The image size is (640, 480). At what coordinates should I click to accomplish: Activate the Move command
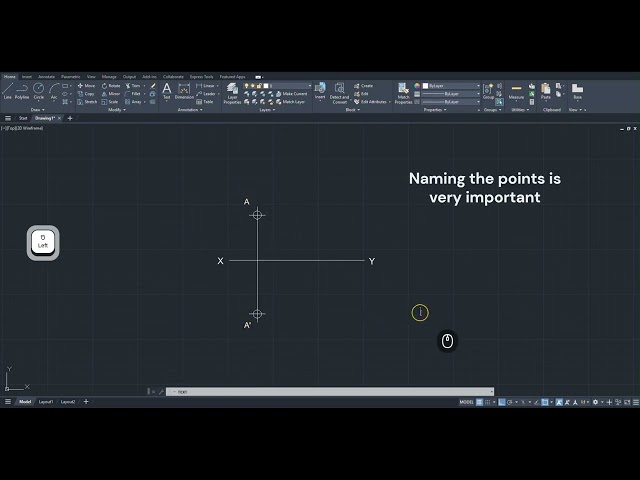pyautogui.click(x=87, y=86)
